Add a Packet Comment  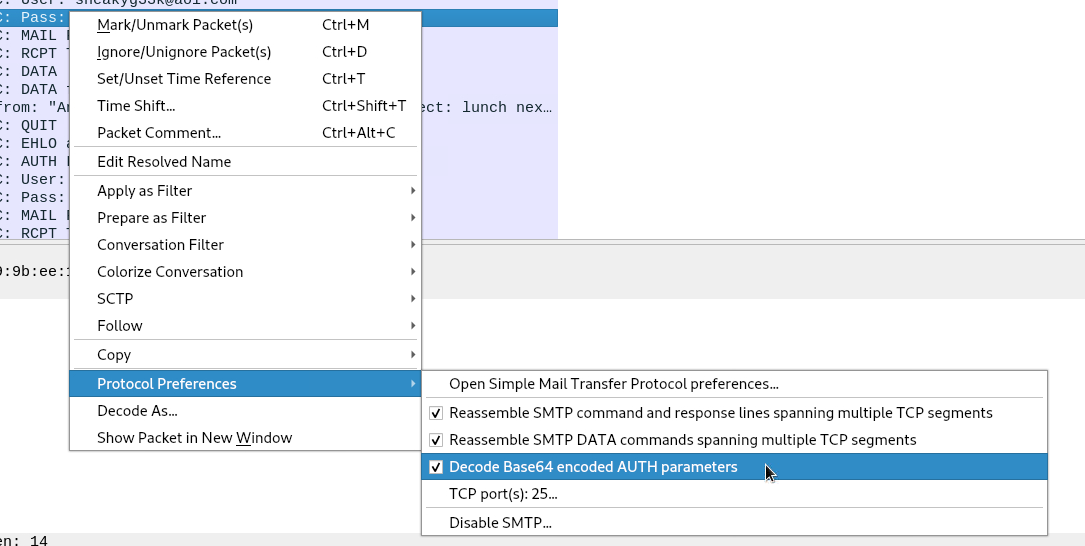coord(159,133)
